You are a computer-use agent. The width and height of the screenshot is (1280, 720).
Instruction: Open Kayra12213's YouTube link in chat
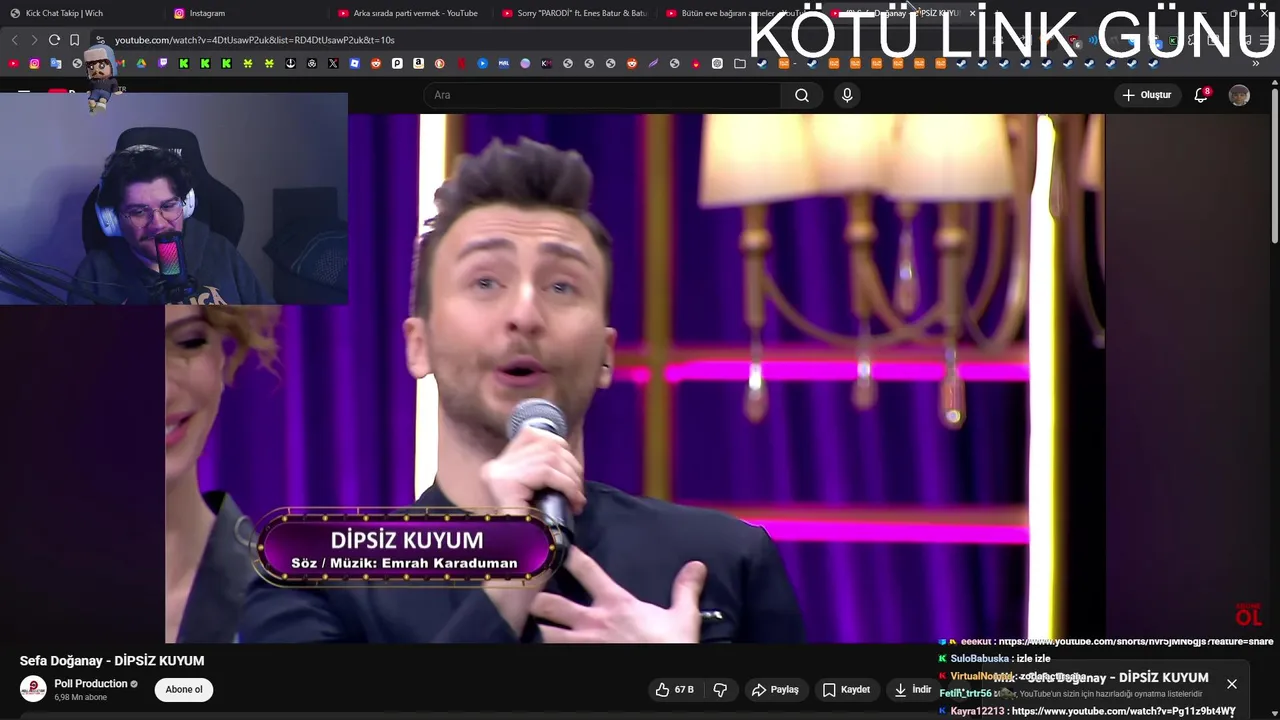click(1124, 711)
